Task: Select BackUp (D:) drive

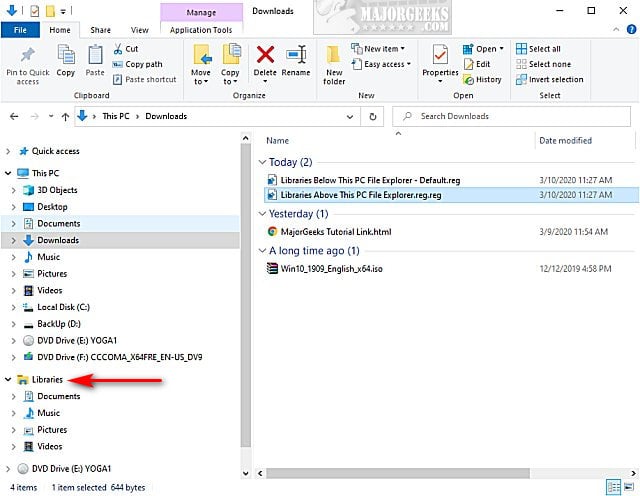Action: tap(59, 324)
